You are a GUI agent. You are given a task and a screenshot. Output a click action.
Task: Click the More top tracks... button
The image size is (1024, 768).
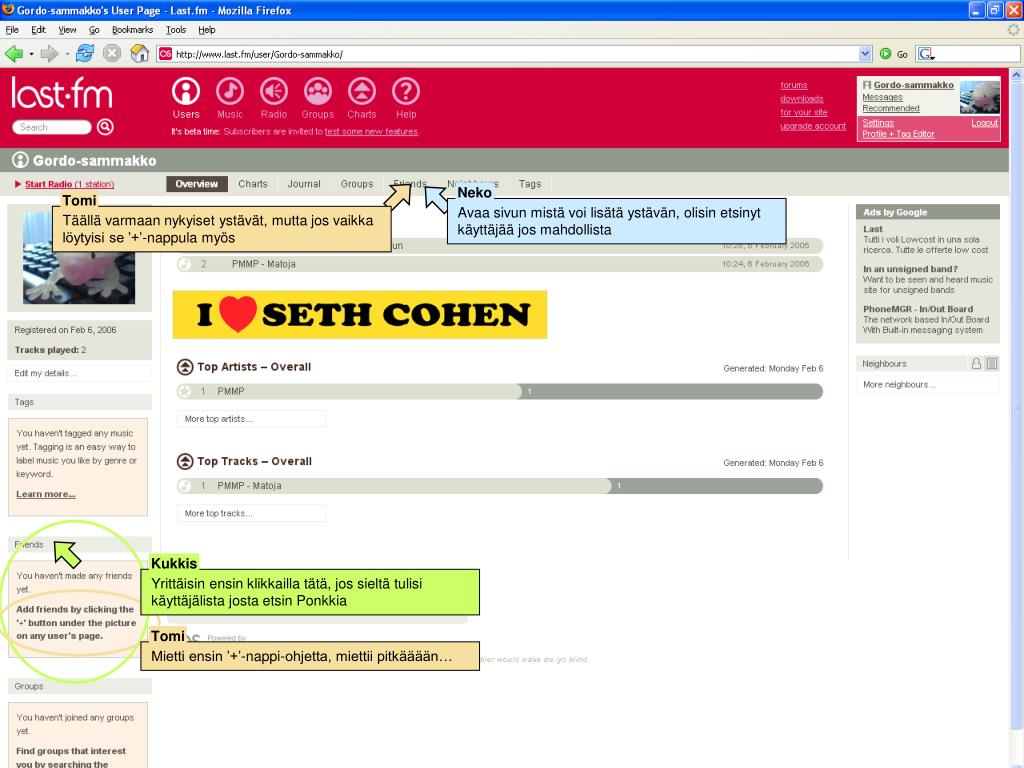tap(251, 513)
